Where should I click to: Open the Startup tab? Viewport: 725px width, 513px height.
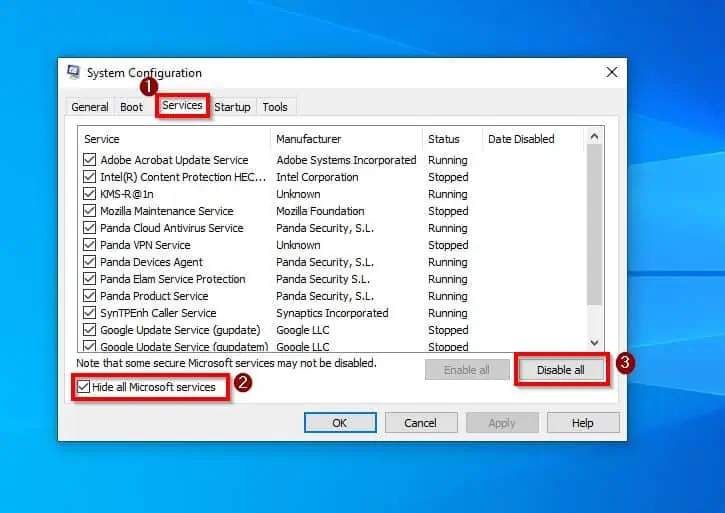click(232, 107)
